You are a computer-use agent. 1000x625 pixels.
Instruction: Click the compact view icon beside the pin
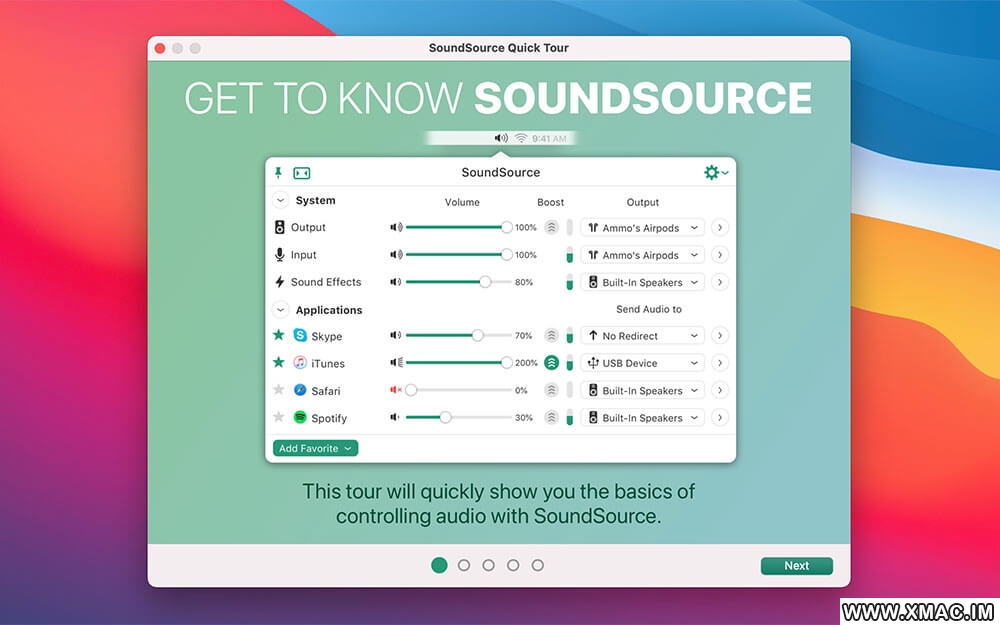point(301,173)
